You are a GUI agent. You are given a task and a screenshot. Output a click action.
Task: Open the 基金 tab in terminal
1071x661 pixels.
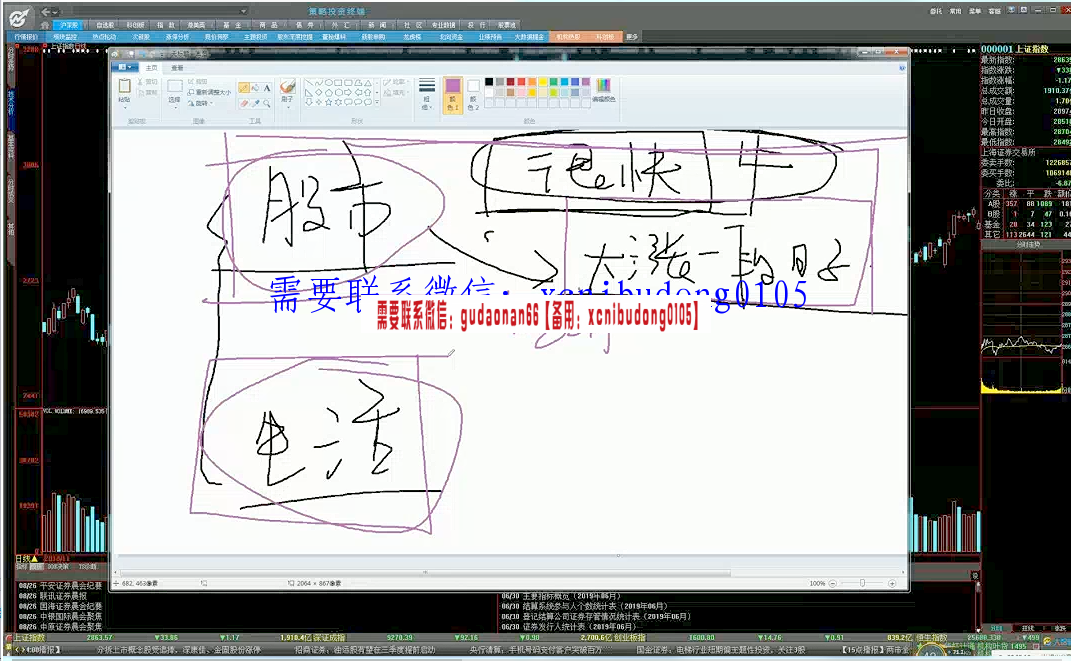pyautogui.click(x=232, y=25)
